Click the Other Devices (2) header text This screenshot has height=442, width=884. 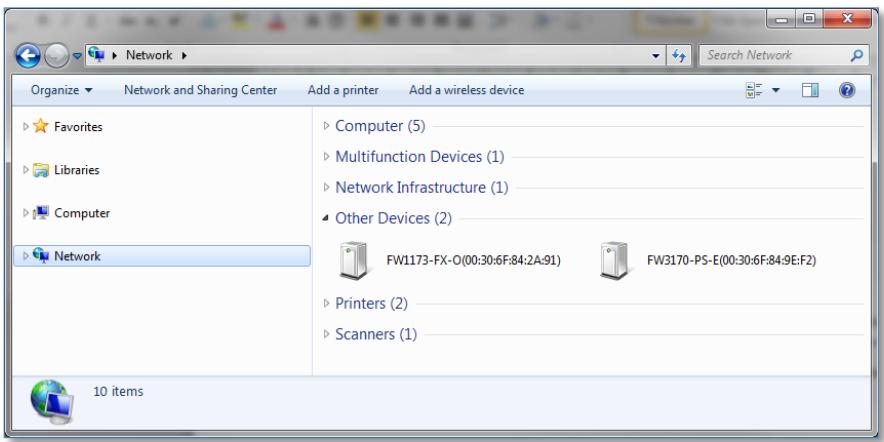point(394,218)
